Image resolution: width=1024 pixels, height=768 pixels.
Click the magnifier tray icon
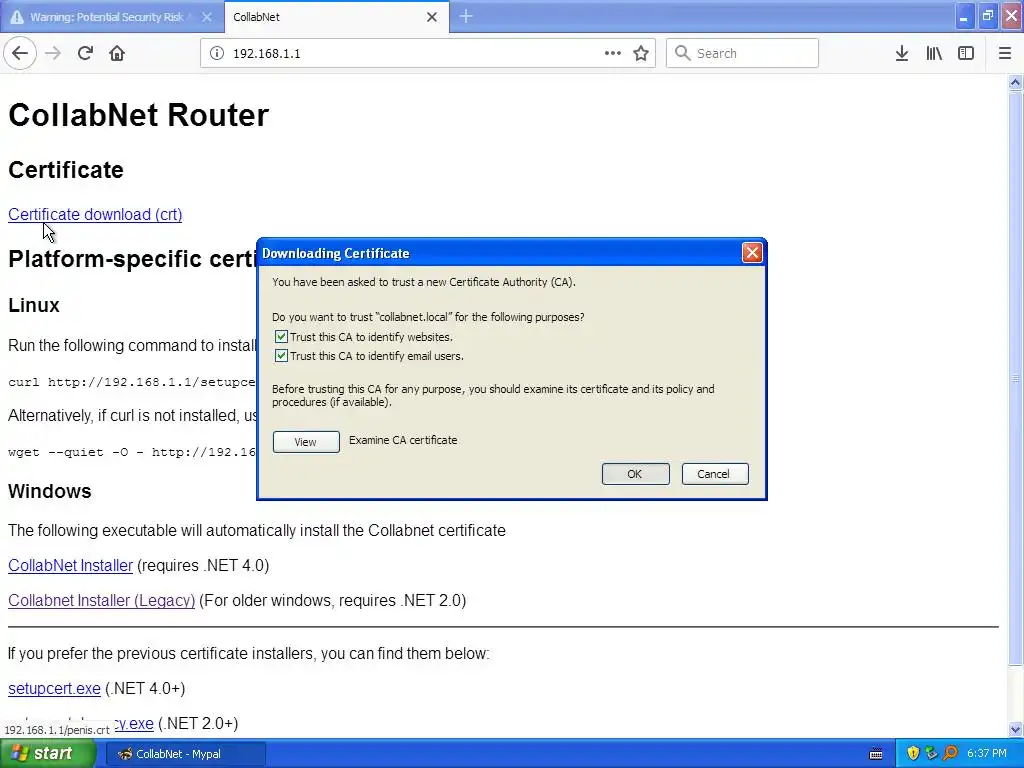(x=950, y=754)
